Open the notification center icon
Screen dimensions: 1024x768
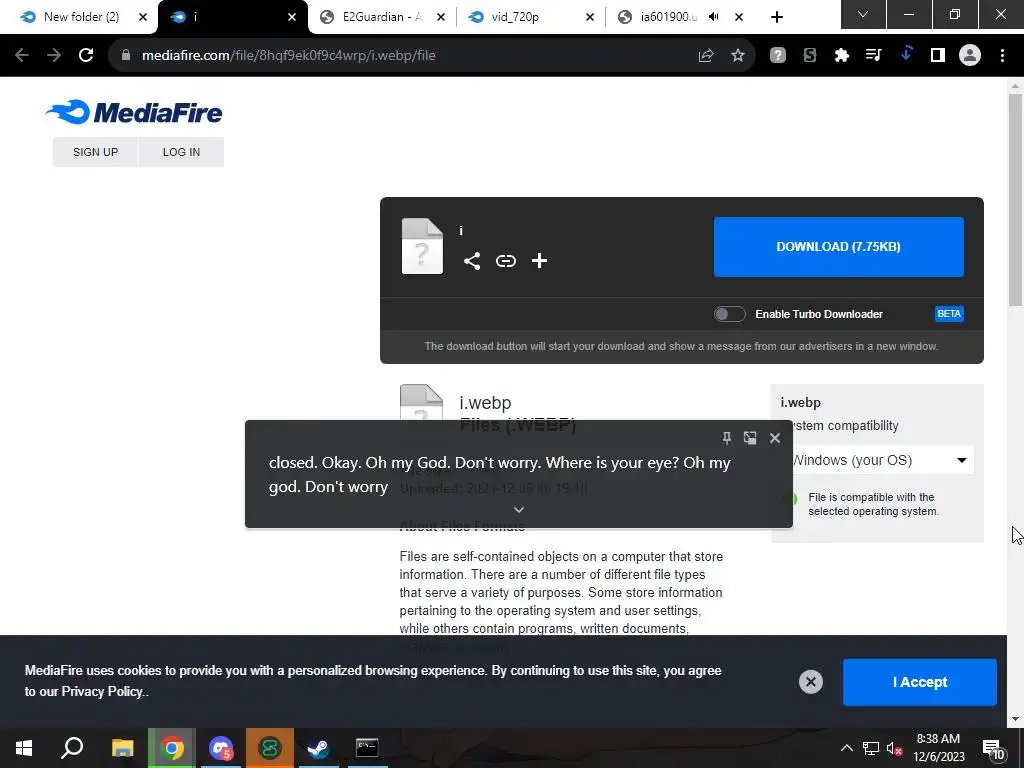[x=994, y=749]
